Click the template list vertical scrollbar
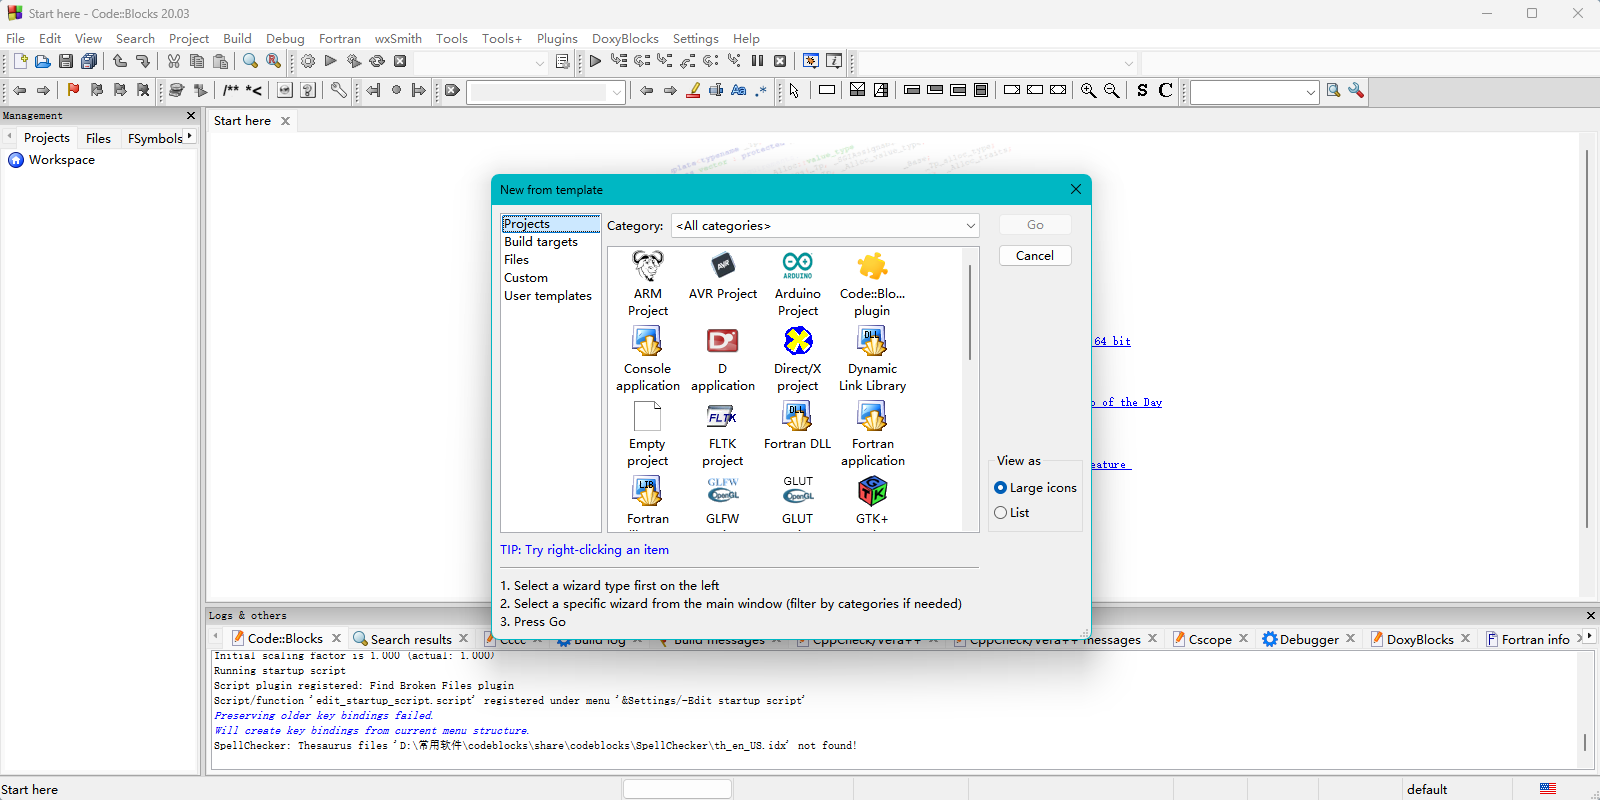The height and width of the screenshot is (800, 1600). point(969,312)
